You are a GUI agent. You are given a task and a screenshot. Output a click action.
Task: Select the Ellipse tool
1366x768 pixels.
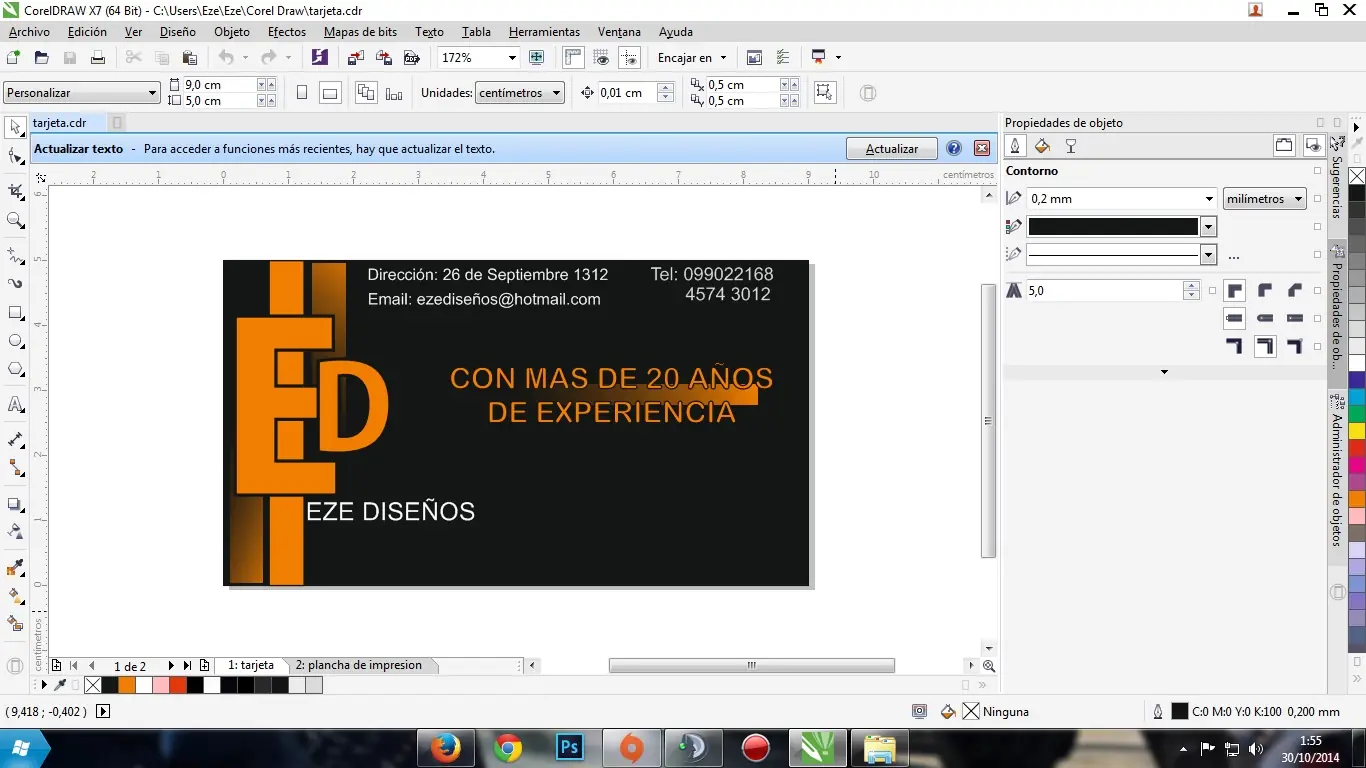click(x=15, y=341)
